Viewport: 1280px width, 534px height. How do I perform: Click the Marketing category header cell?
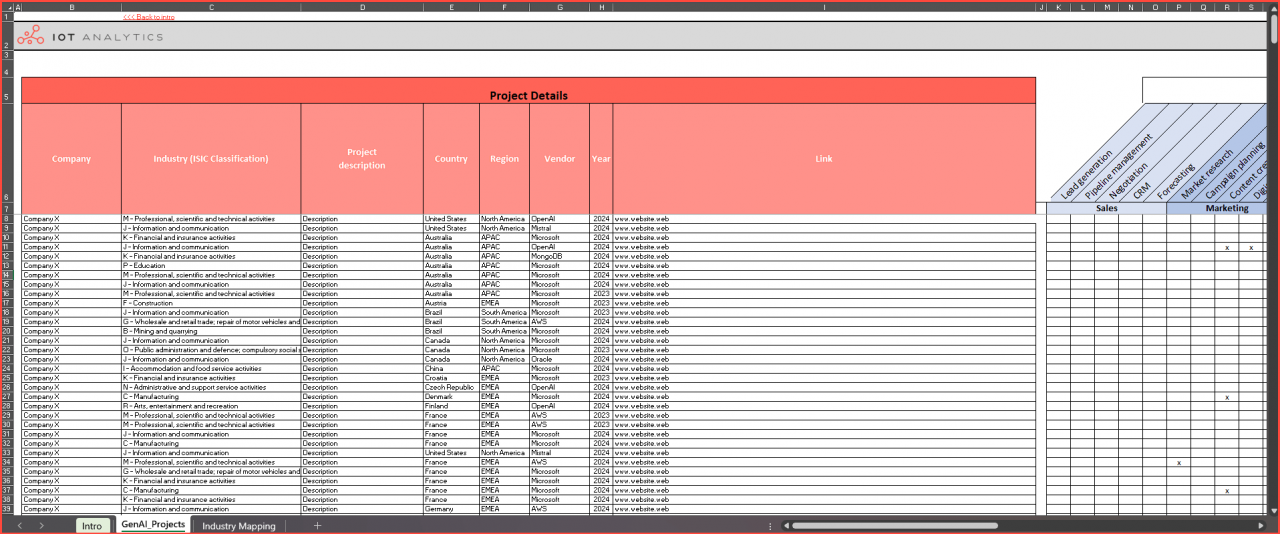point(1226,208)
